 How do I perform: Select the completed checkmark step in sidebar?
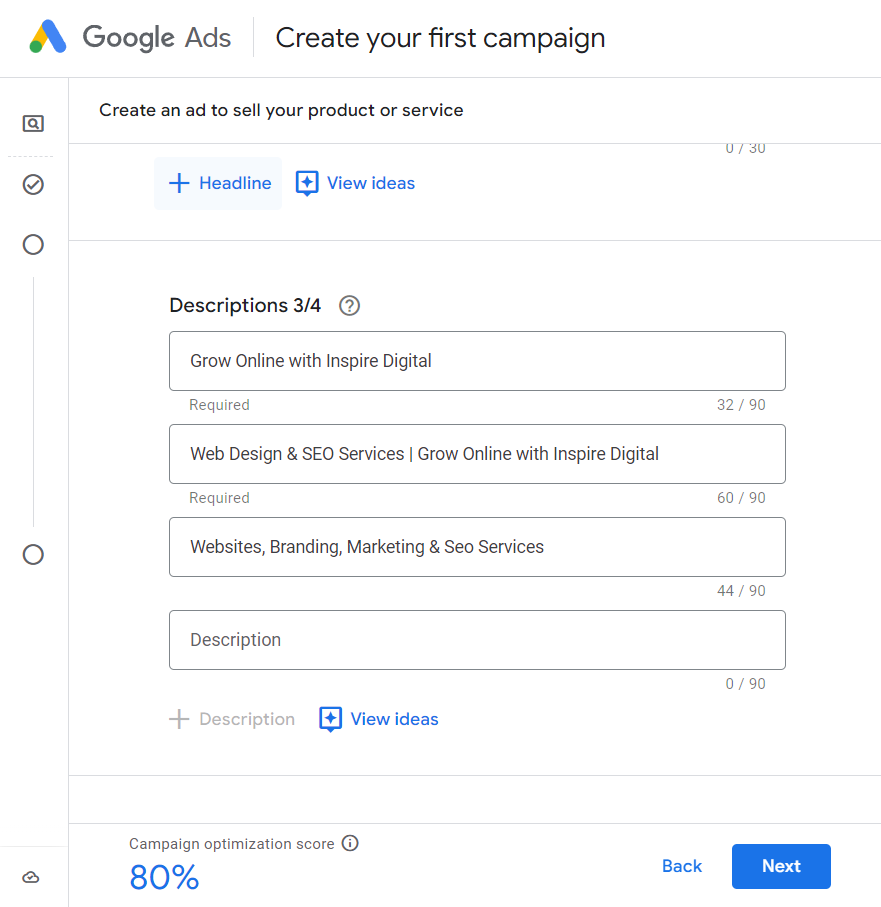coord(33,185)
